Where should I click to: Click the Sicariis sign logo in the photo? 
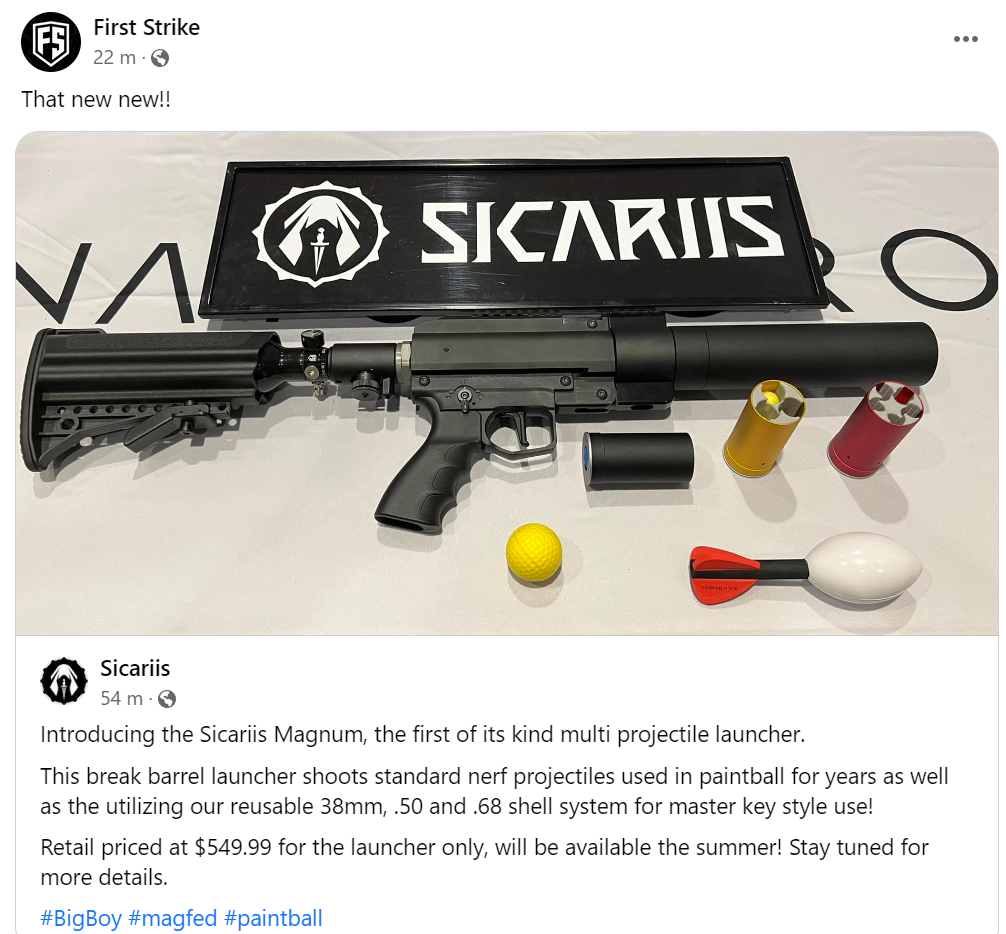[x=320, y=235]
